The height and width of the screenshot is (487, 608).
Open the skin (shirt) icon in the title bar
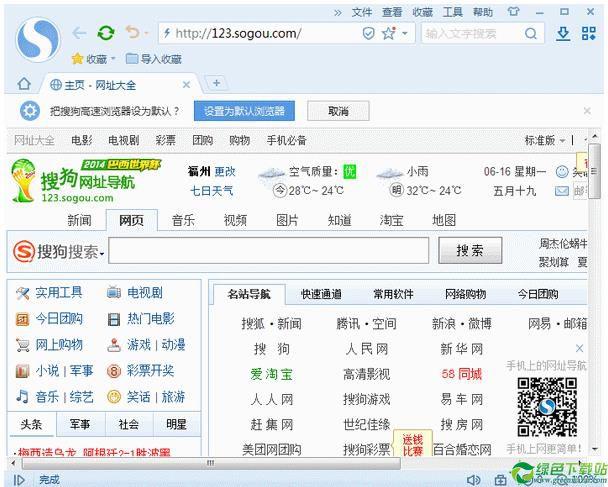(514, 12)
